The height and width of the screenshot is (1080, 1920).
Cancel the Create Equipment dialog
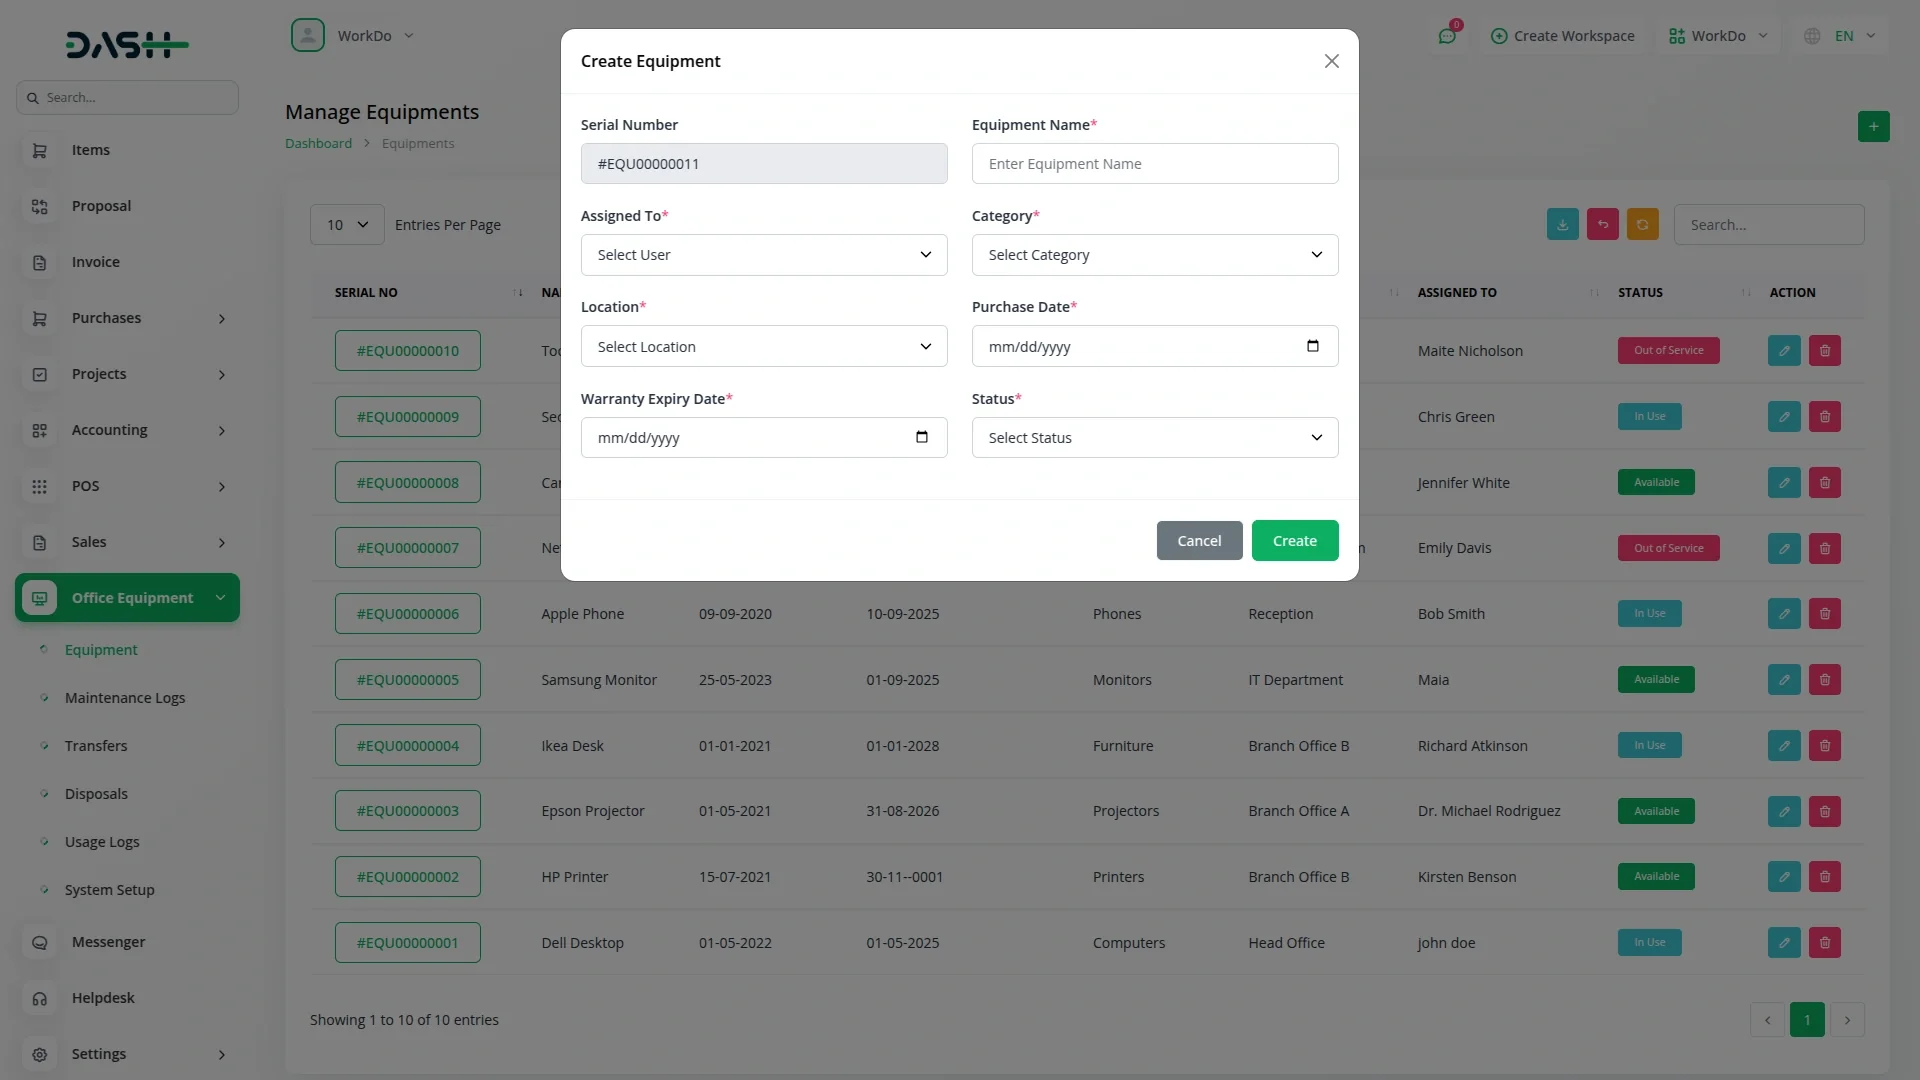pyautogui.click(x=1198, y=540)
